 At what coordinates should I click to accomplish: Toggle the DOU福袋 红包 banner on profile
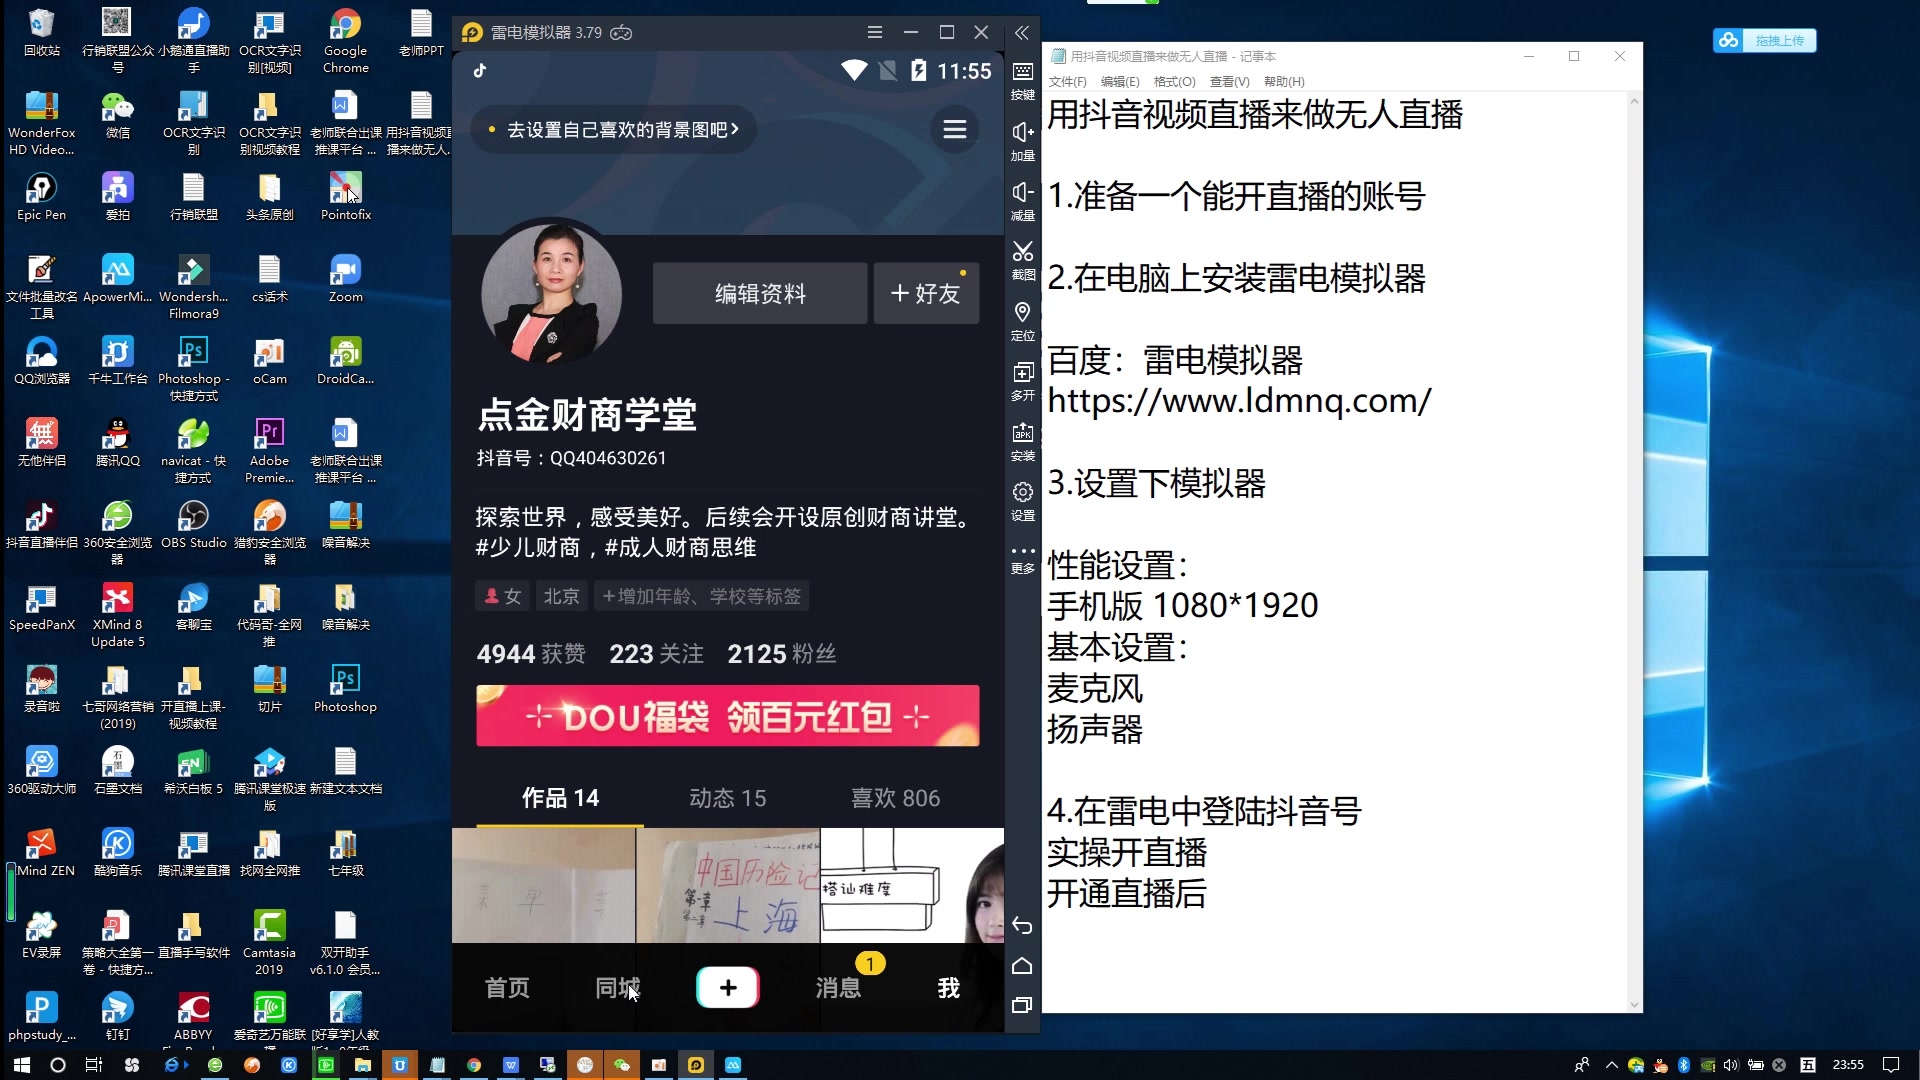[728, 716]
